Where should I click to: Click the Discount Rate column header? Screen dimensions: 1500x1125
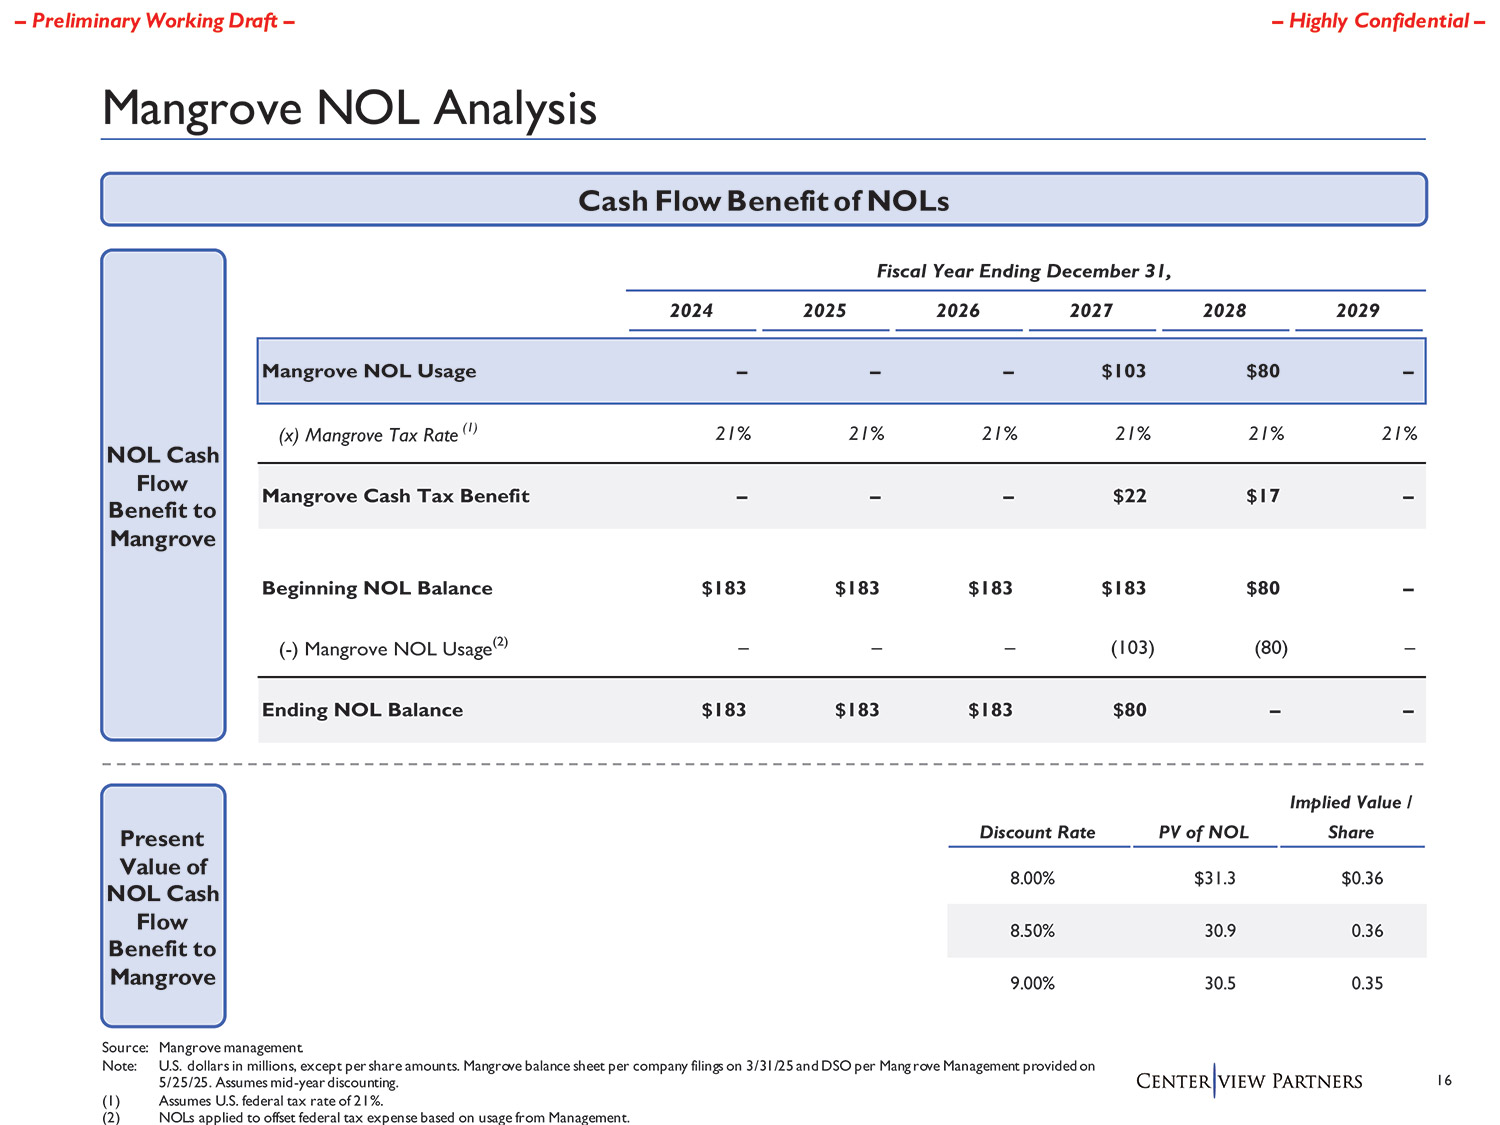1037,832
